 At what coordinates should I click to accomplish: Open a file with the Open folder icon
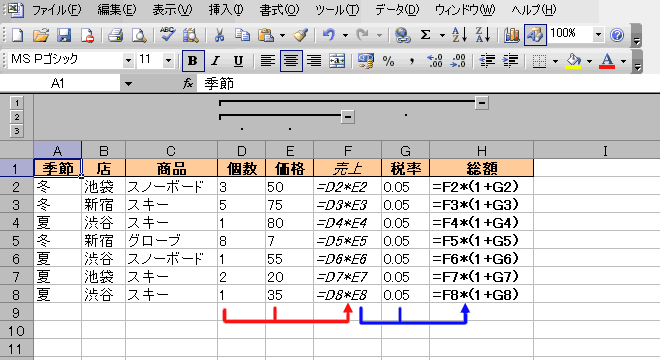tap(41, 35)
